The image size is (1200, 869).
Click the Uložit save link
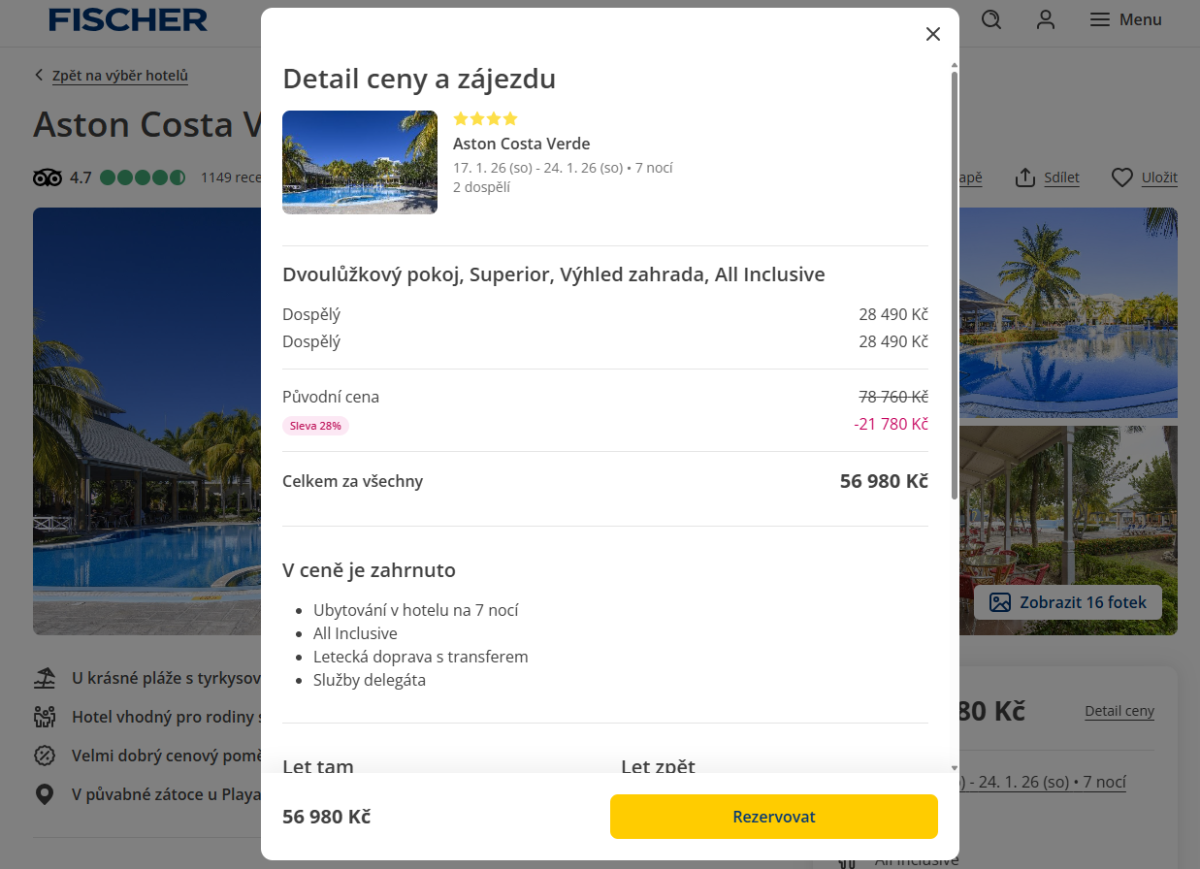coord(1159,178)
